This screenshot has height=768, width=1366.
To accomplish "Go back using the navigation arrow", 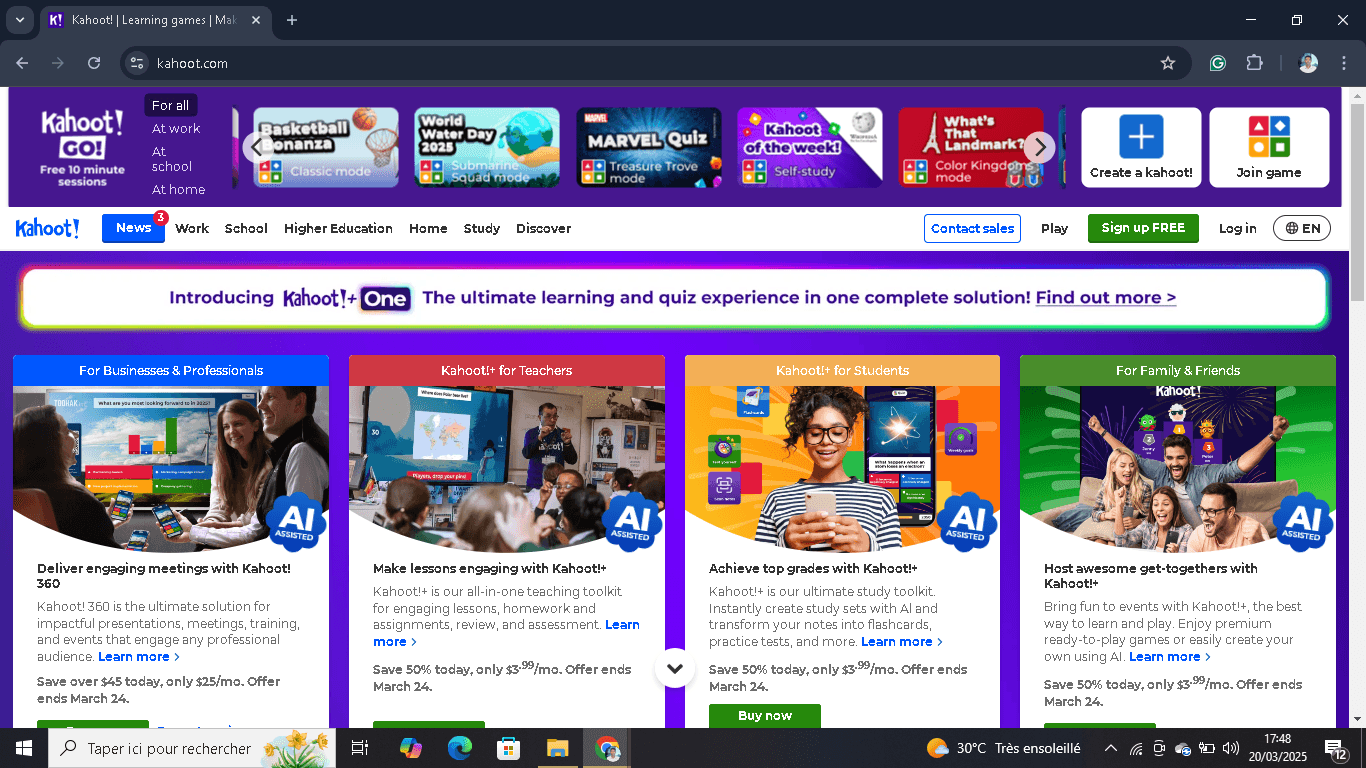I will click(x=21, y=62).
